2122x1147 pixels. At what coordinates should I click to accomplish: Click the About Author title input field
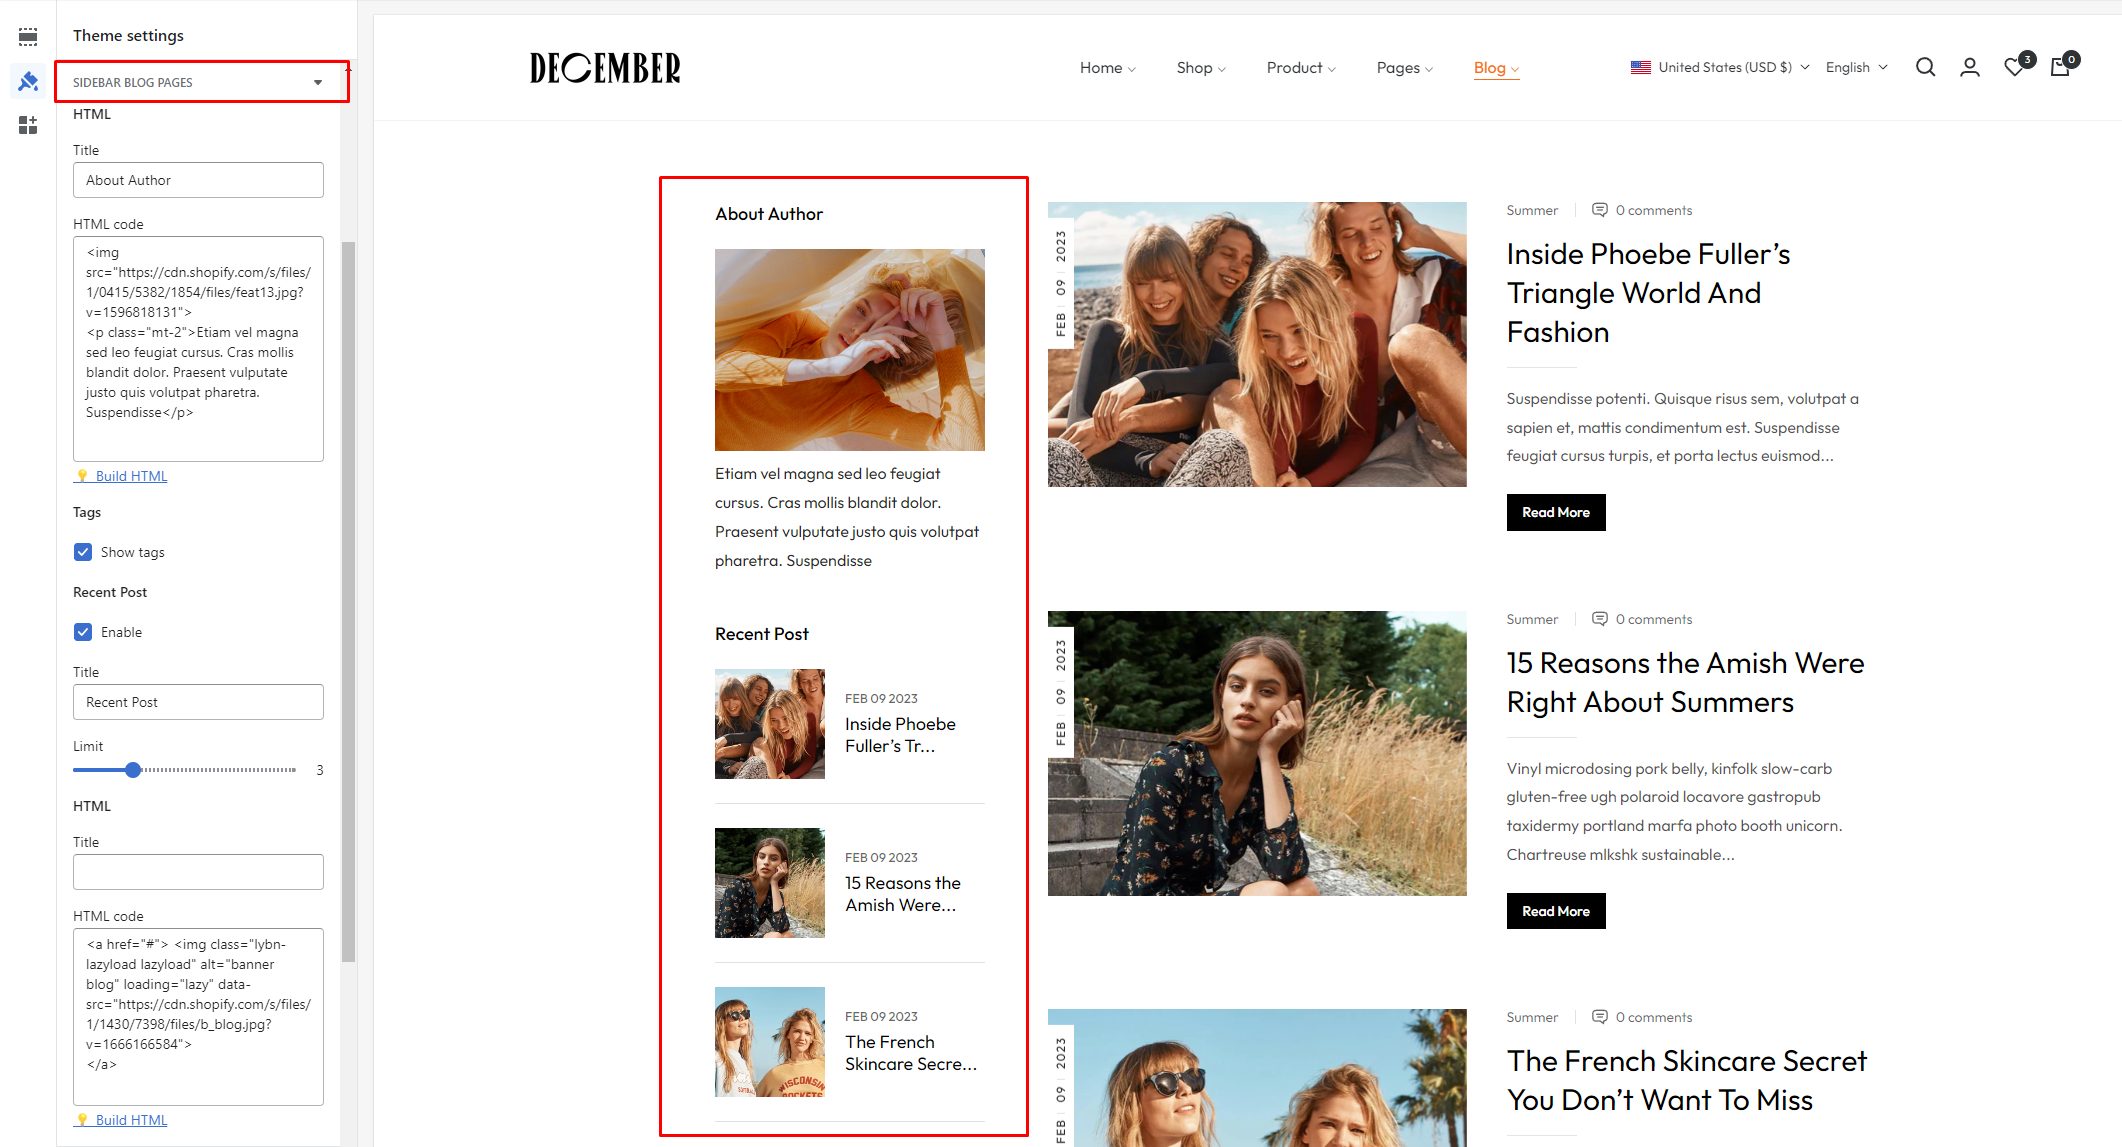[198, 180]
